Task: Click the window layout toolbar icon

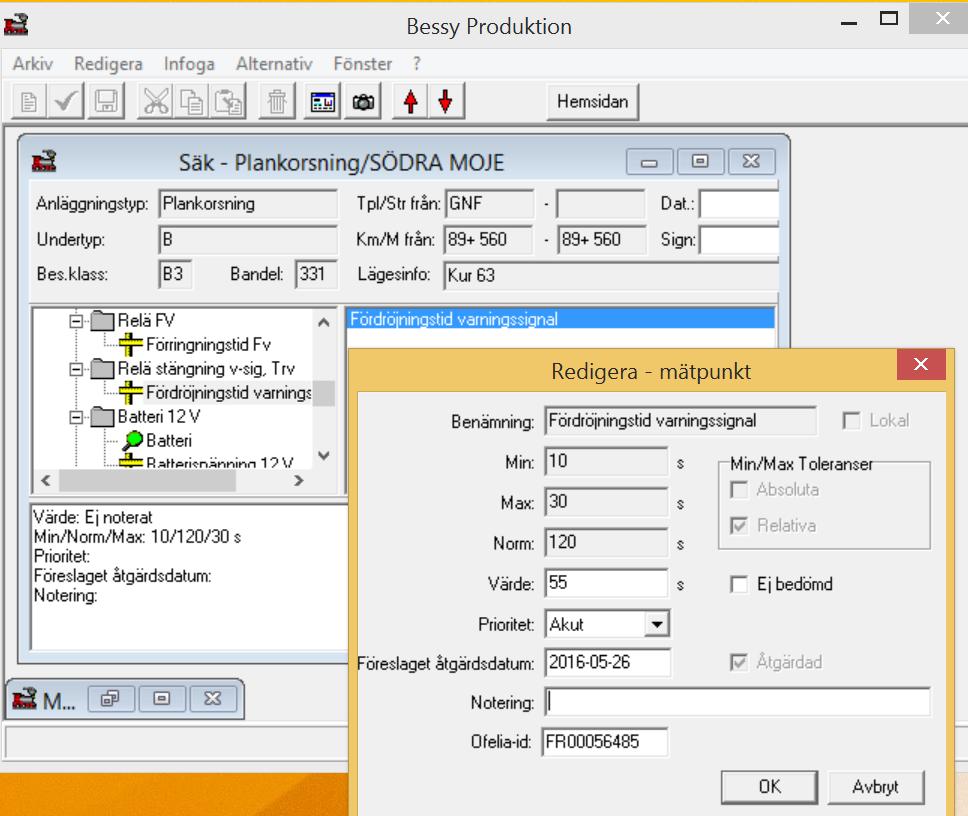Action: [x=322, y=102]
